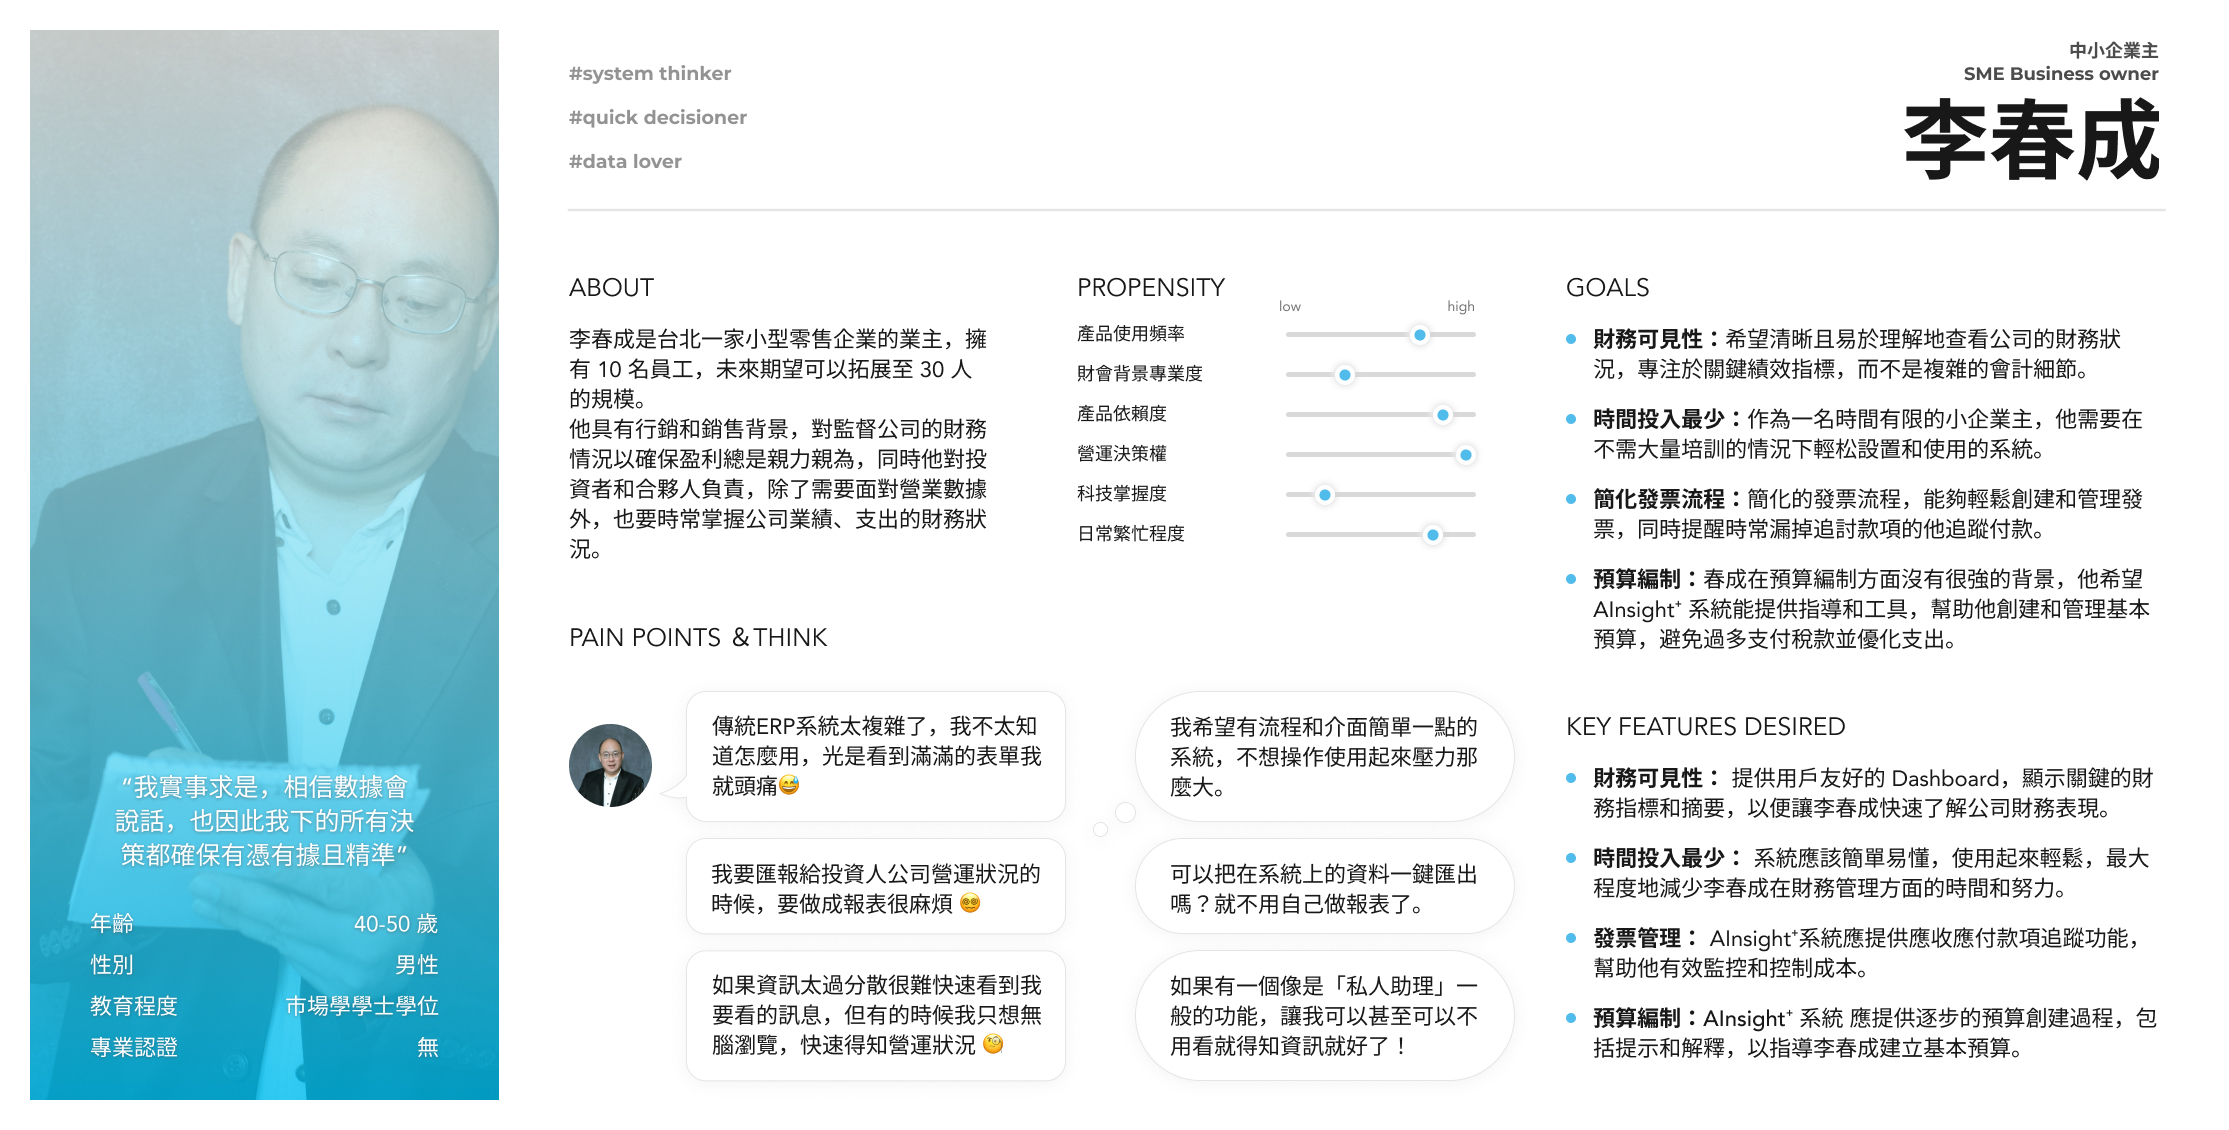2229x1130 pixels.
Task: Click the 財會背景專業度 slider handle
Action: 1345,375
